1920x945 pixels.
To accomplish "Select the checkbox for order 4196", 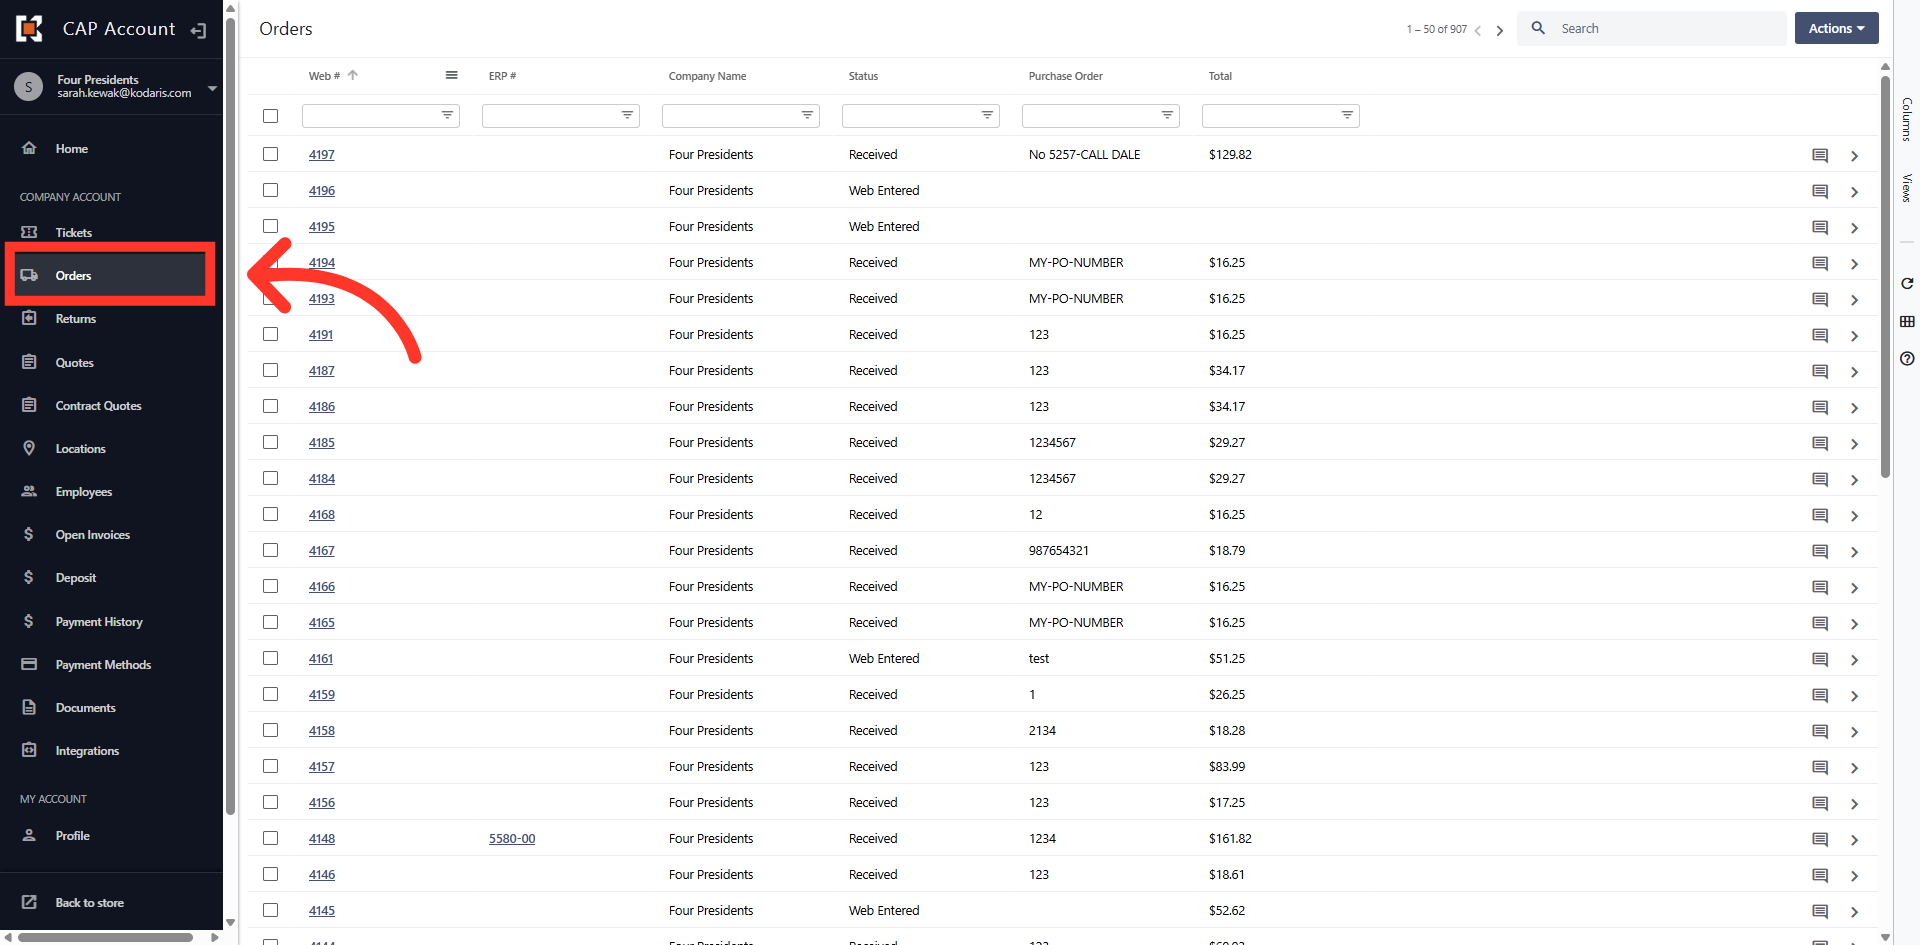I will [x=270, y=190].
